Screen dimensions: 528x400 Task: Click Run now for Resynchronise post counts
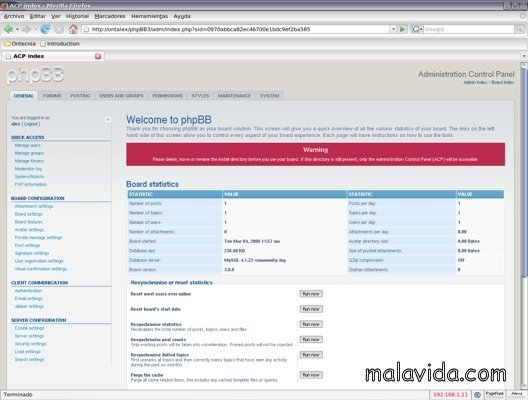point(311,339)
